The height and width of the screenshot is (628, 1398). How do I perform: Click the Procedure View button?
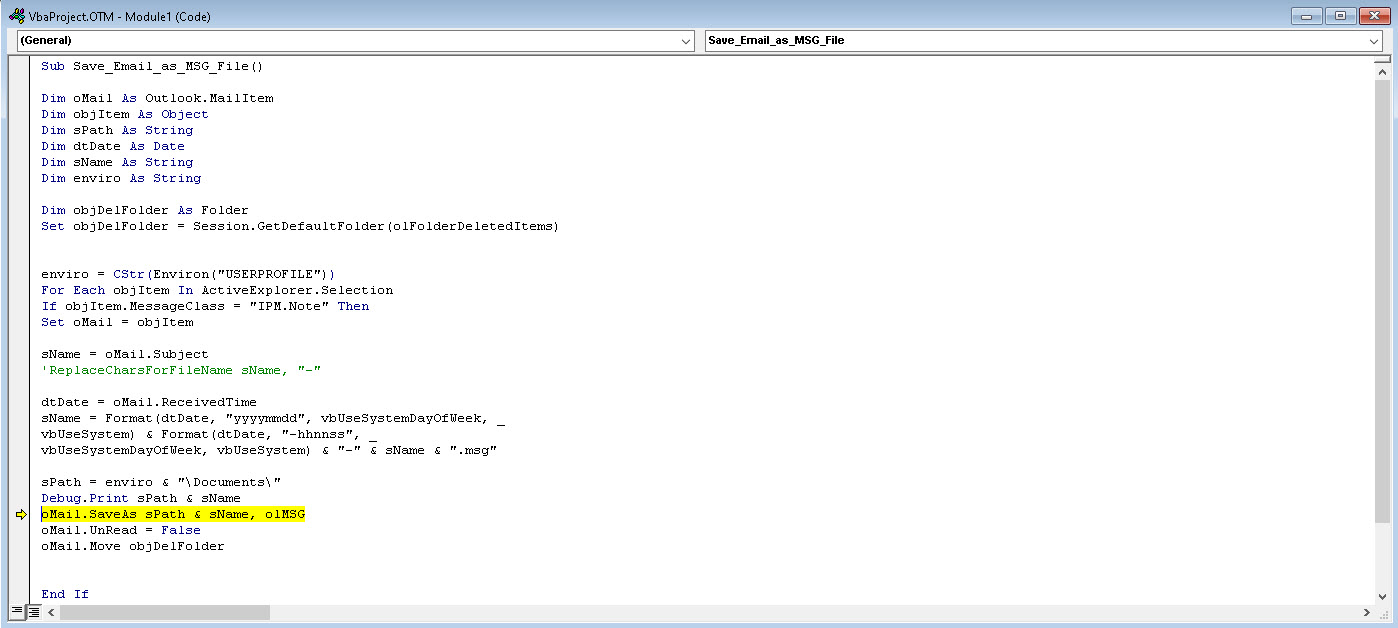tap(17, 612)
